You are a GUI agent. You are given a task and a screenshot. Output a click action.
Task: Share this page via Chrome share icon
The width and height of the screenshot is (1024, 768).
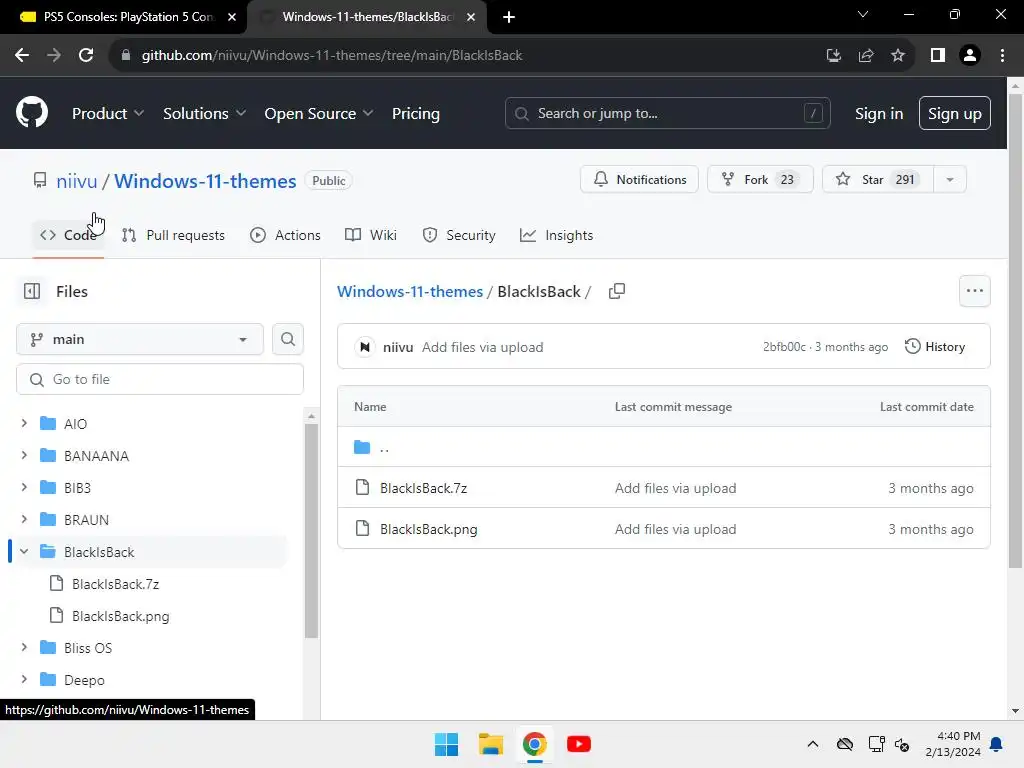pos(866,56)
